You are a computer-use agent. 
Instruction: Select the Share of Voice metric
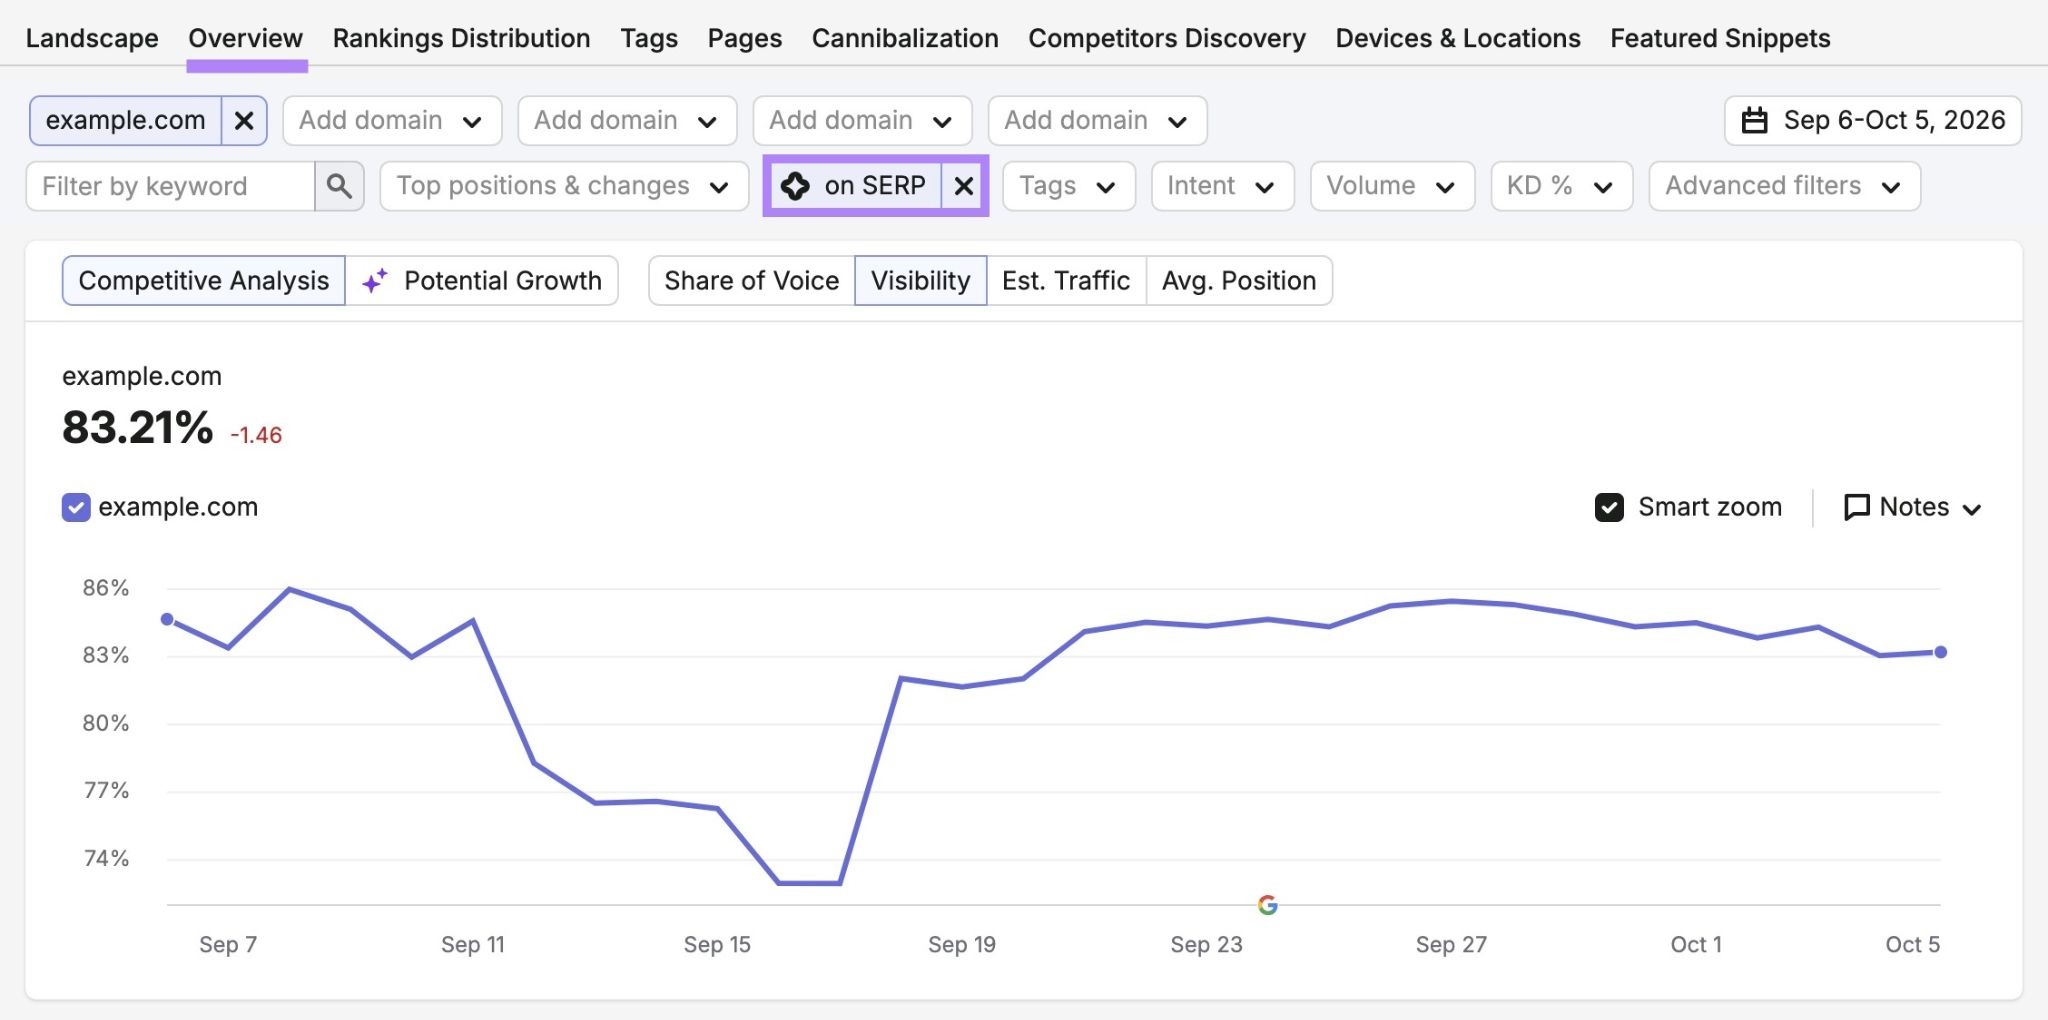coord(752,281)
